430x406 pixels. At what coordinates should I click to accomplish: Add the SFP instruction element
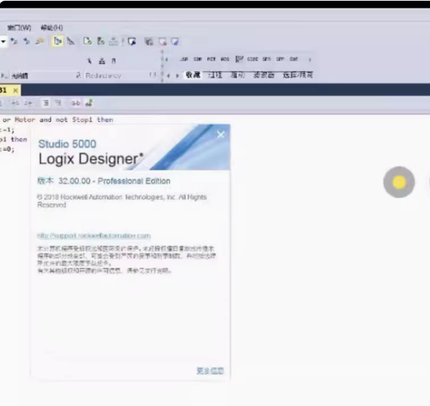280,59
